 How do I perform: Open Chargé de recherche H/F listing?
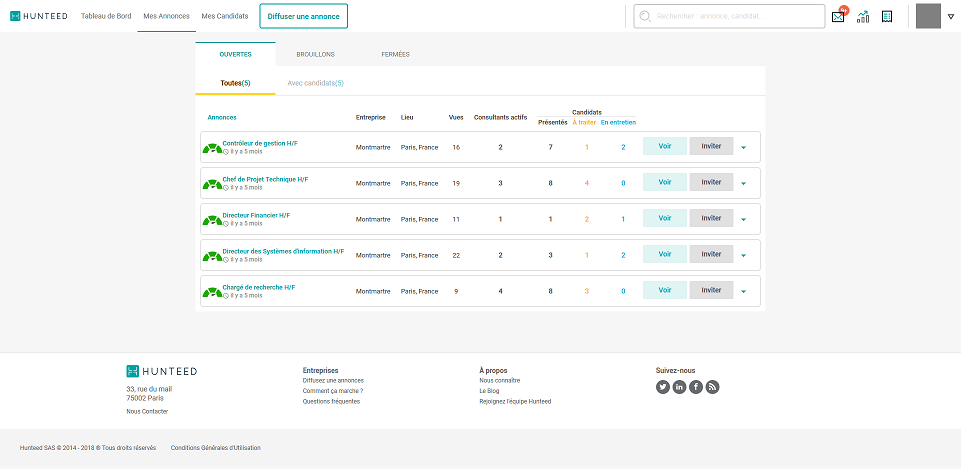pos(259,287)
